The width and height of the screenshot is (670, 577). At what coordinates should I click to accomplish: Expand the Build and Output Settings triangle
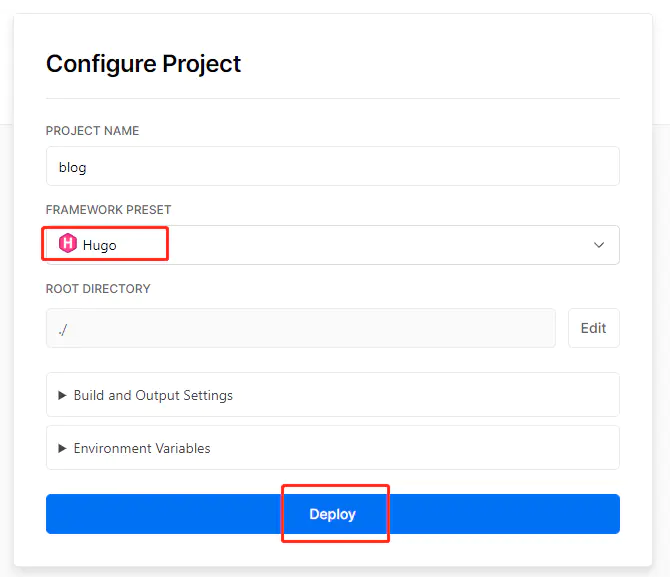point(62,395)
